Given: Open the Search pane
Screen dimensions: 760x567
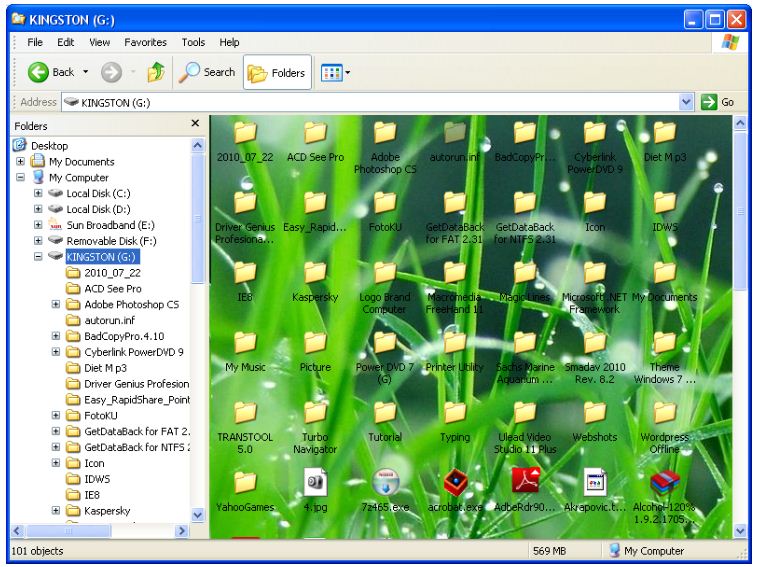Looking at the screenshot, I should [207, 73].
